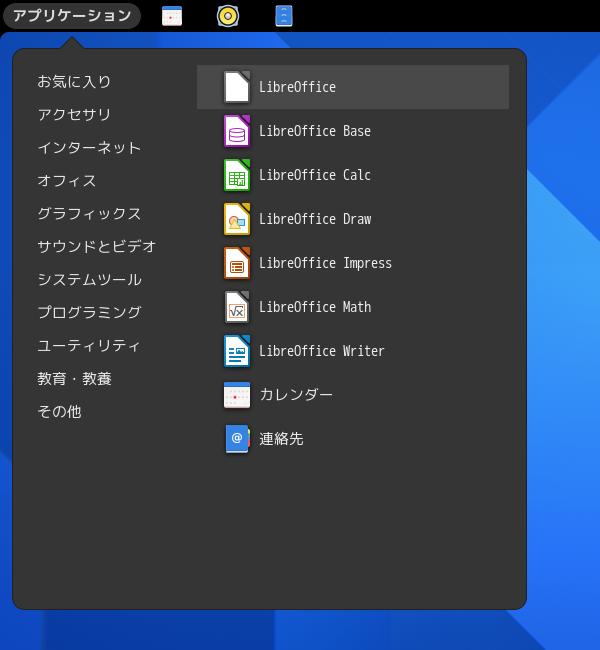Screen dimensions: 600x650
Task: Click the LibreOffice Calc spreadsheet icon
Action: [237, 175]
